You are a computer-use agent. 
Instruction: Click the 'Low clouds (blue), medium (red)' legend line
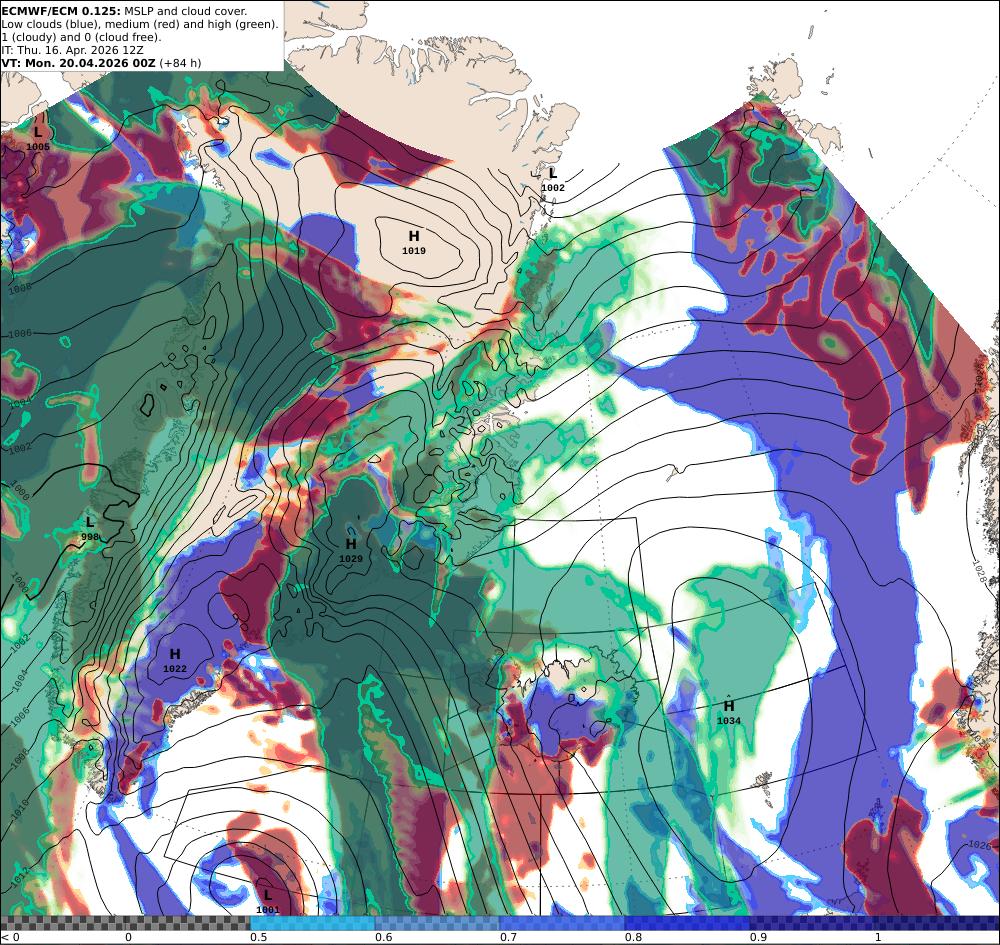coord(140,24)
